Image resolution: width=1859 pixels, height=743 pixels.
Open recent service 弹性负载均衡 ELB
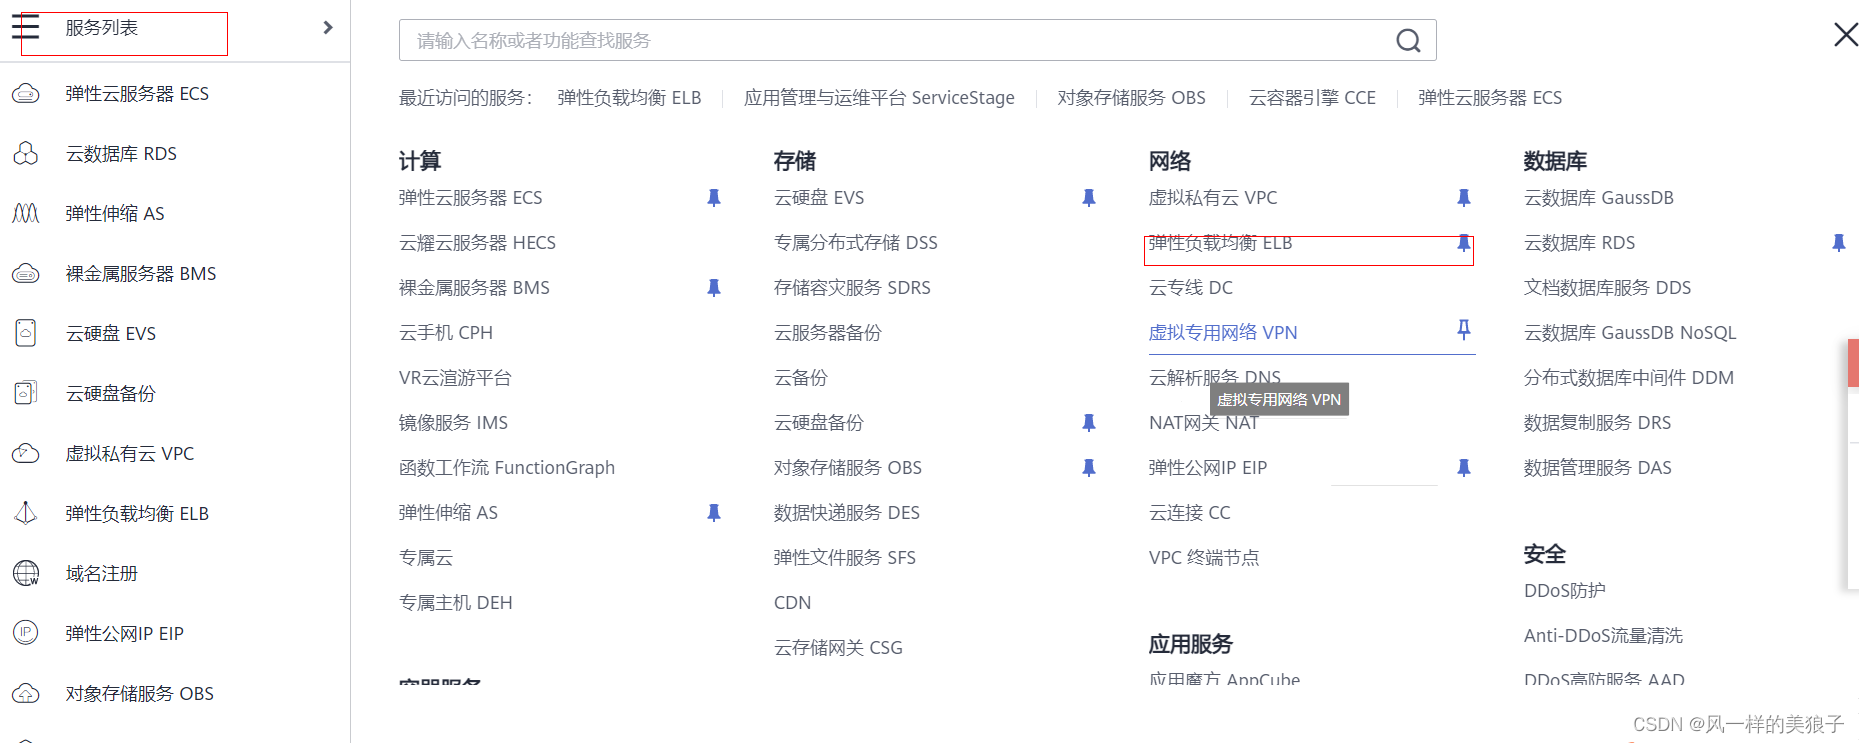pyautogui.click(x=629, y=98)
